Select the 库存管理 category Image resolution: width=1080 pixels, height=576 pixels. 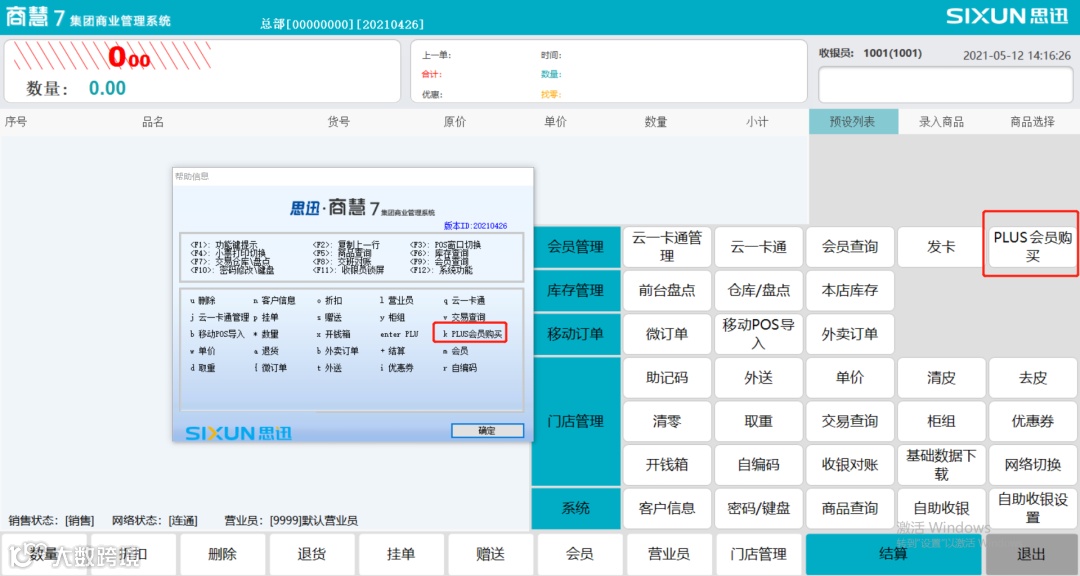[576, 290]
